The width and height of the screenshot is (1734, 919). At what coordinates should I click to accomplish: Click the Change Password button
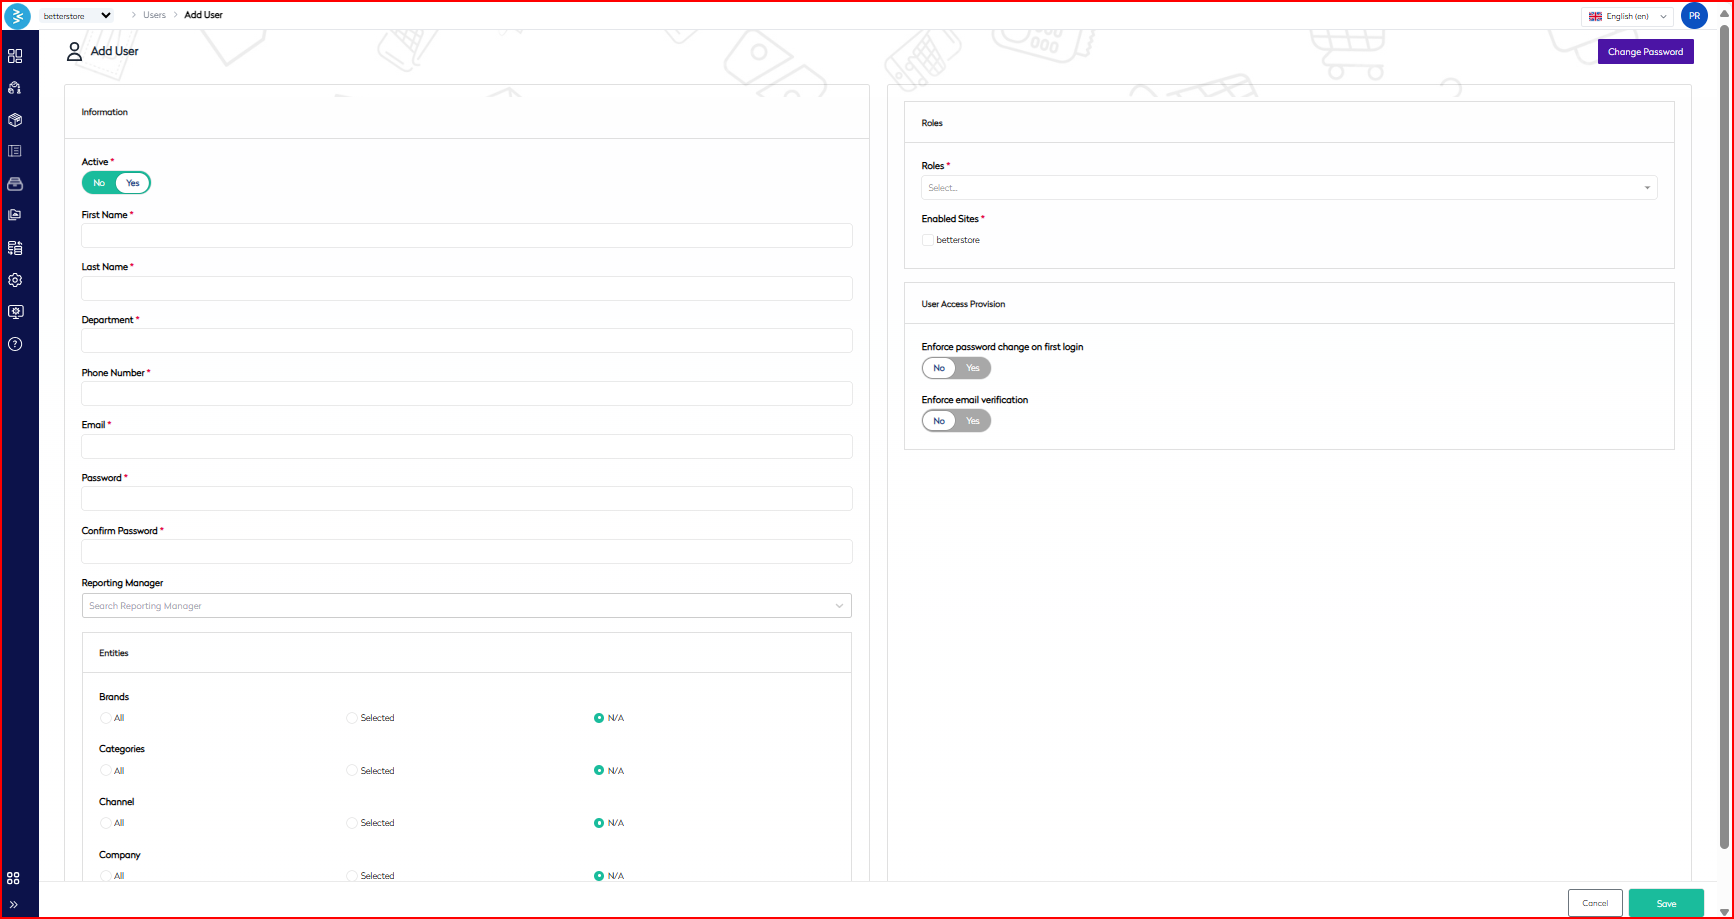(1645, 52)
